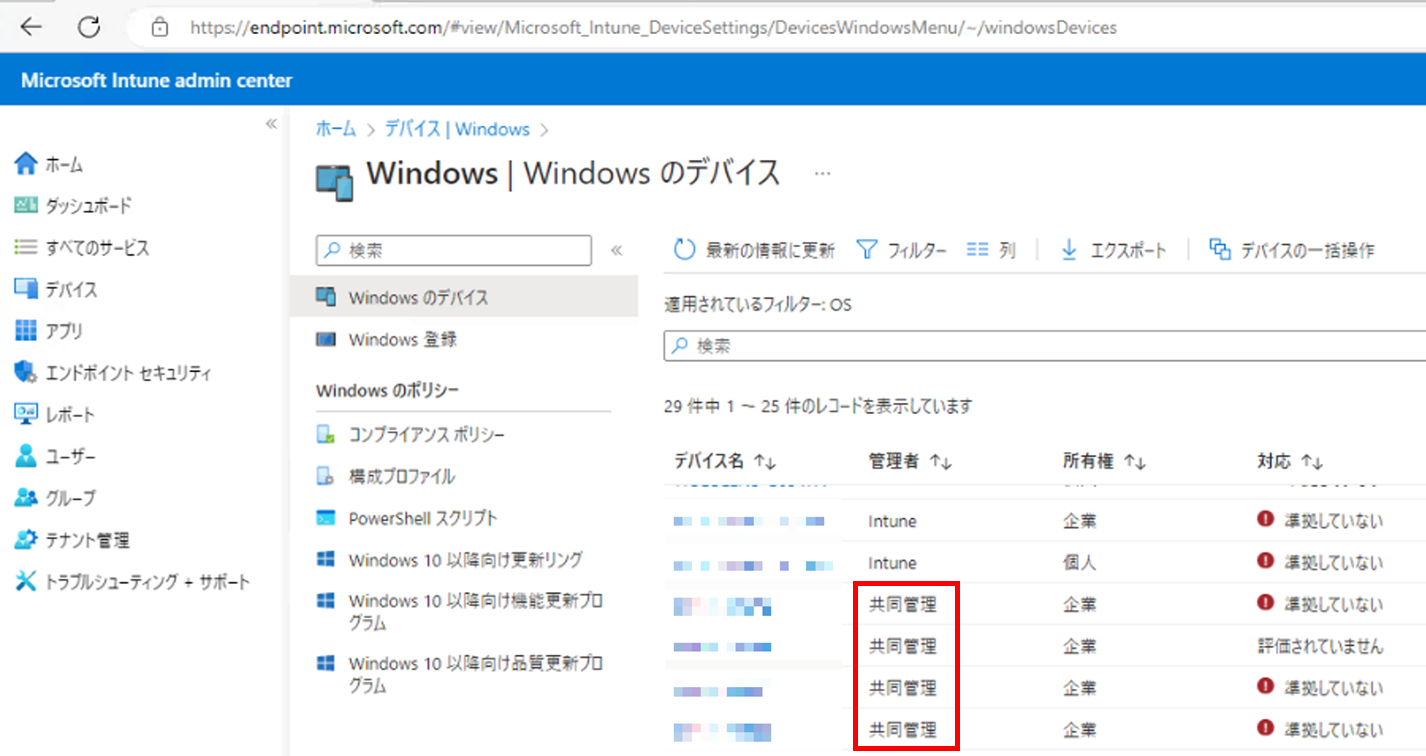Open Windows 10 以降向け更新リング
Image resolution: width=1426 pixels, height=756 pixels.
point(464,560)
